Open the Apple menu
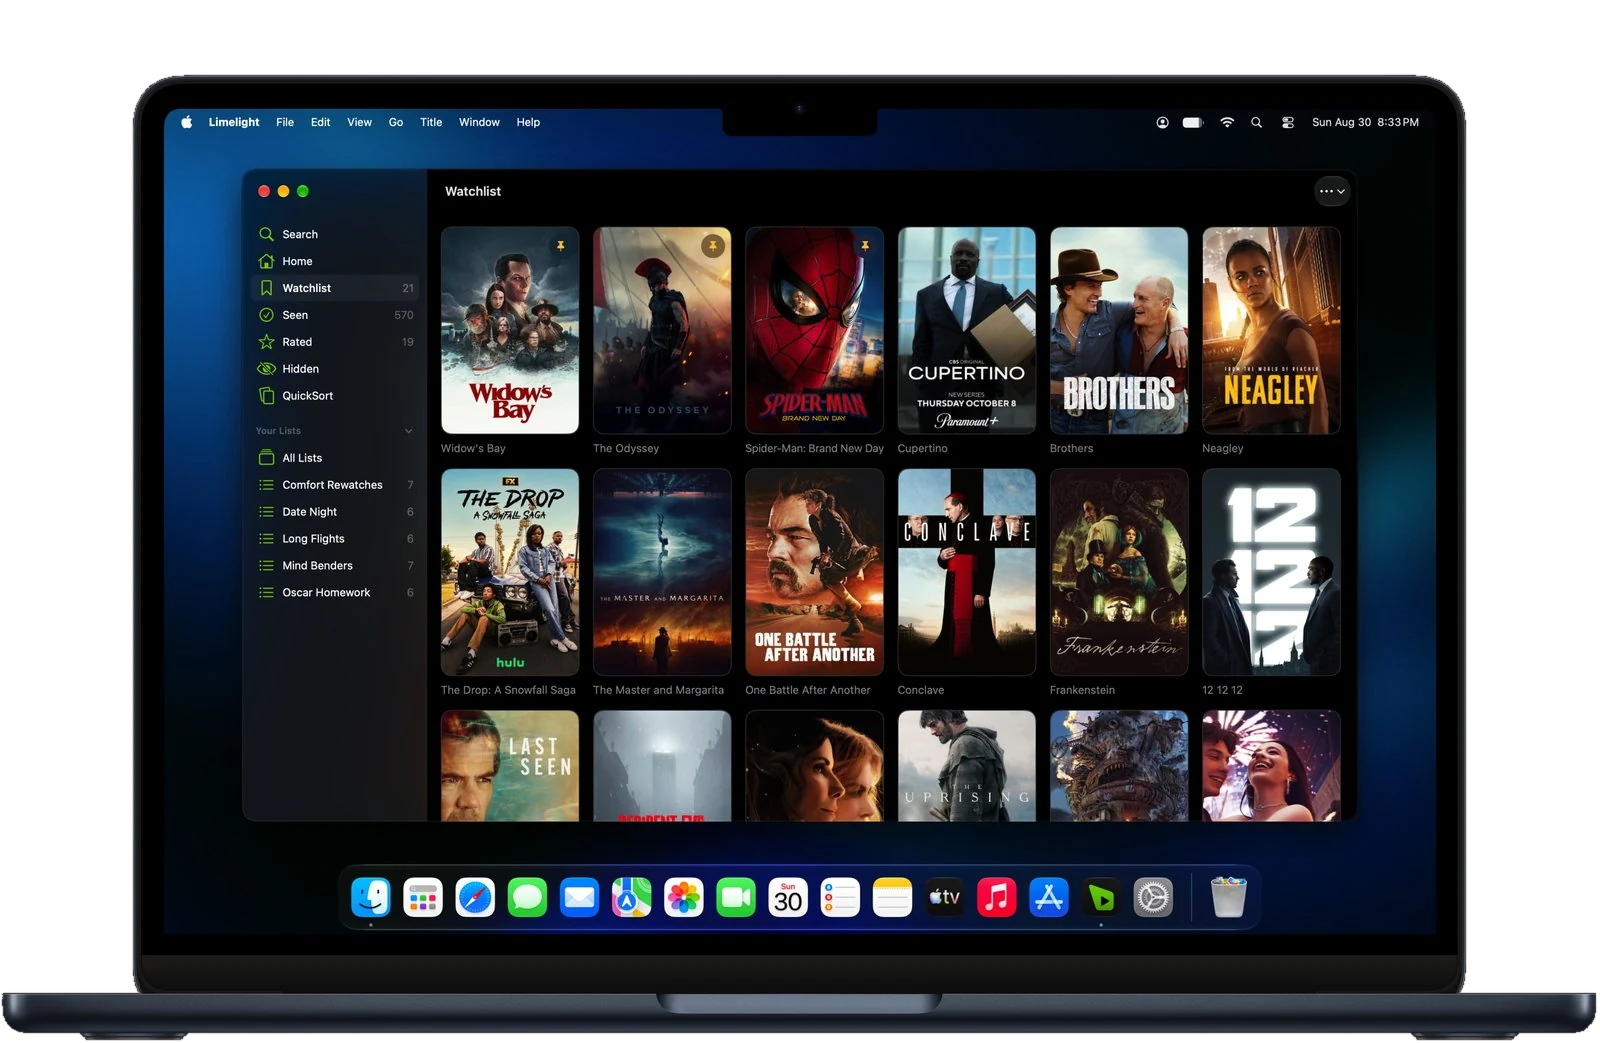The image size is (1600, 1043). tap(187, 122)
